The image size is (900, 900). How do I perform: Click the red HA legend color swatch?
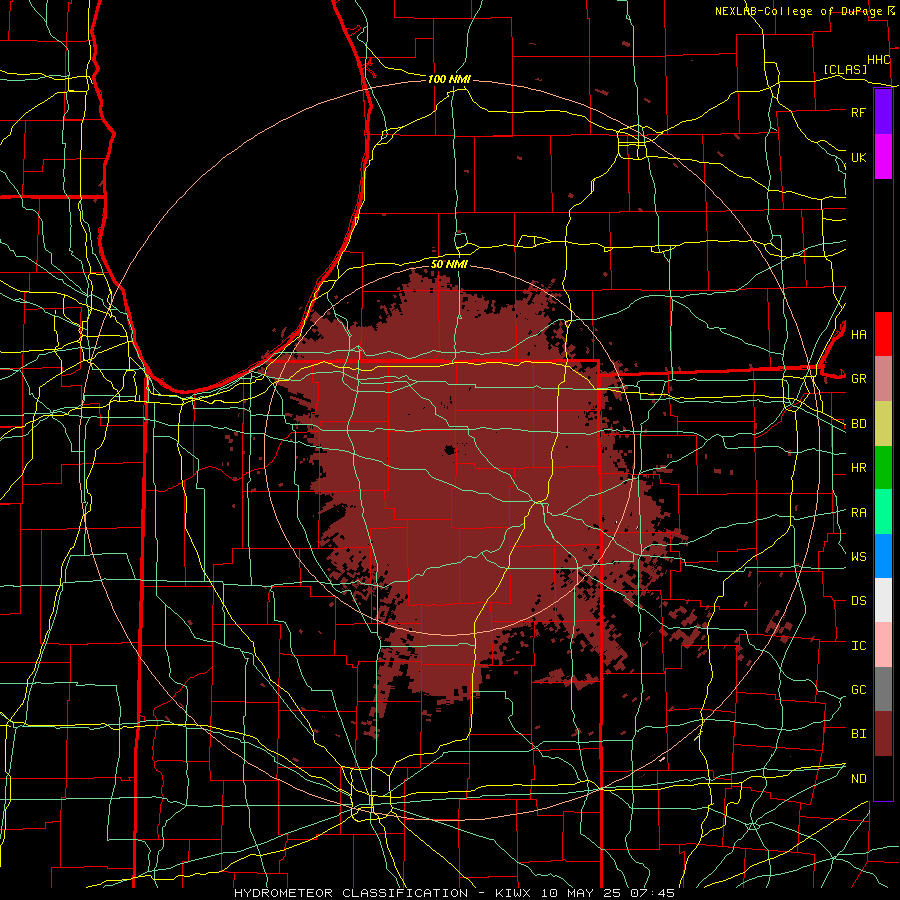click(x=883, y=334)
